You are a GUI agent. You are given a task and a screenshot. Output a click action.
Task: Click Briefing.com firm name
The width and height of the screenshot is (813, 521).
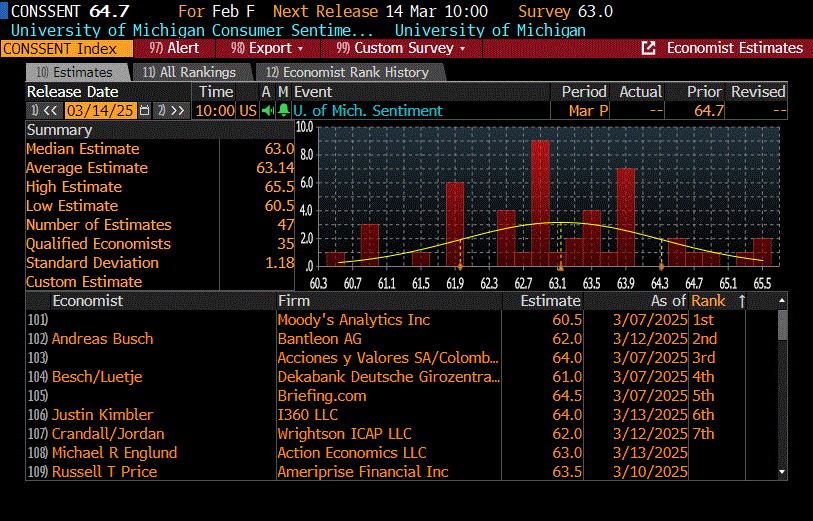point(322,396)
